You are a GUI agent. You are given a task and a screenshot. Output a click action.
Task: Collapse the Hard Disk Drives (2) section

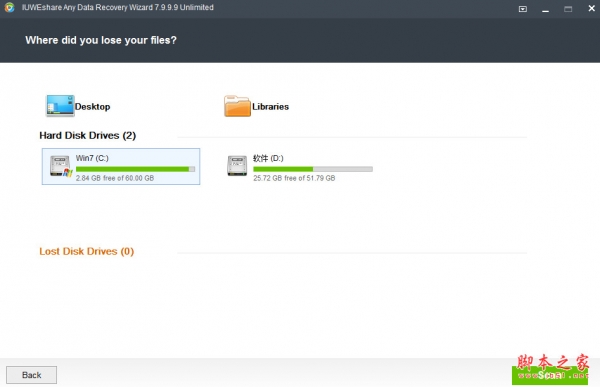click(x=88, y=136)
